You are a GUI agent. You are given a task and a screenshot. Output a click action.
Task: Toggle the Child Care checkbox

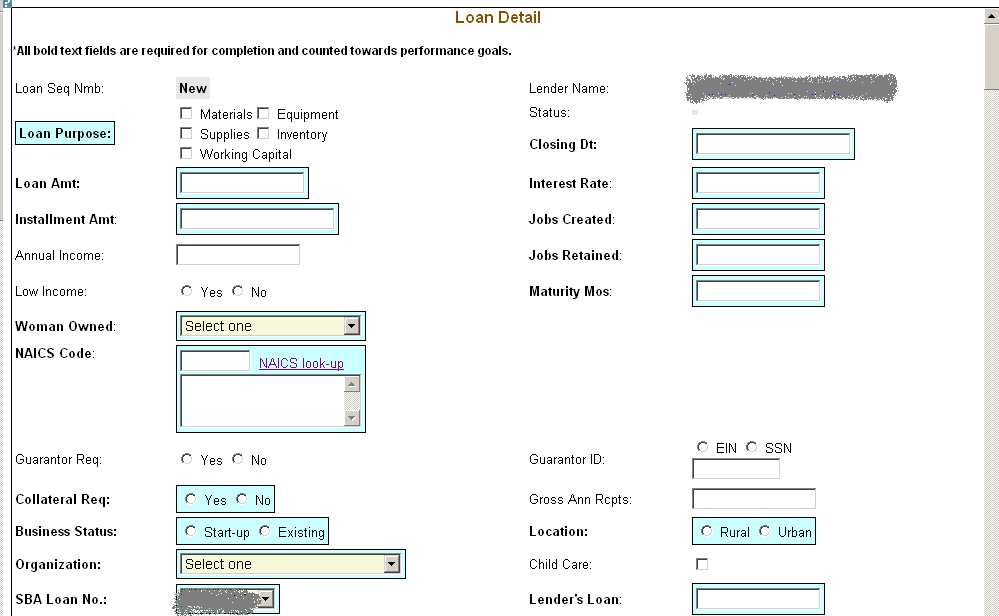coord(702,564)
